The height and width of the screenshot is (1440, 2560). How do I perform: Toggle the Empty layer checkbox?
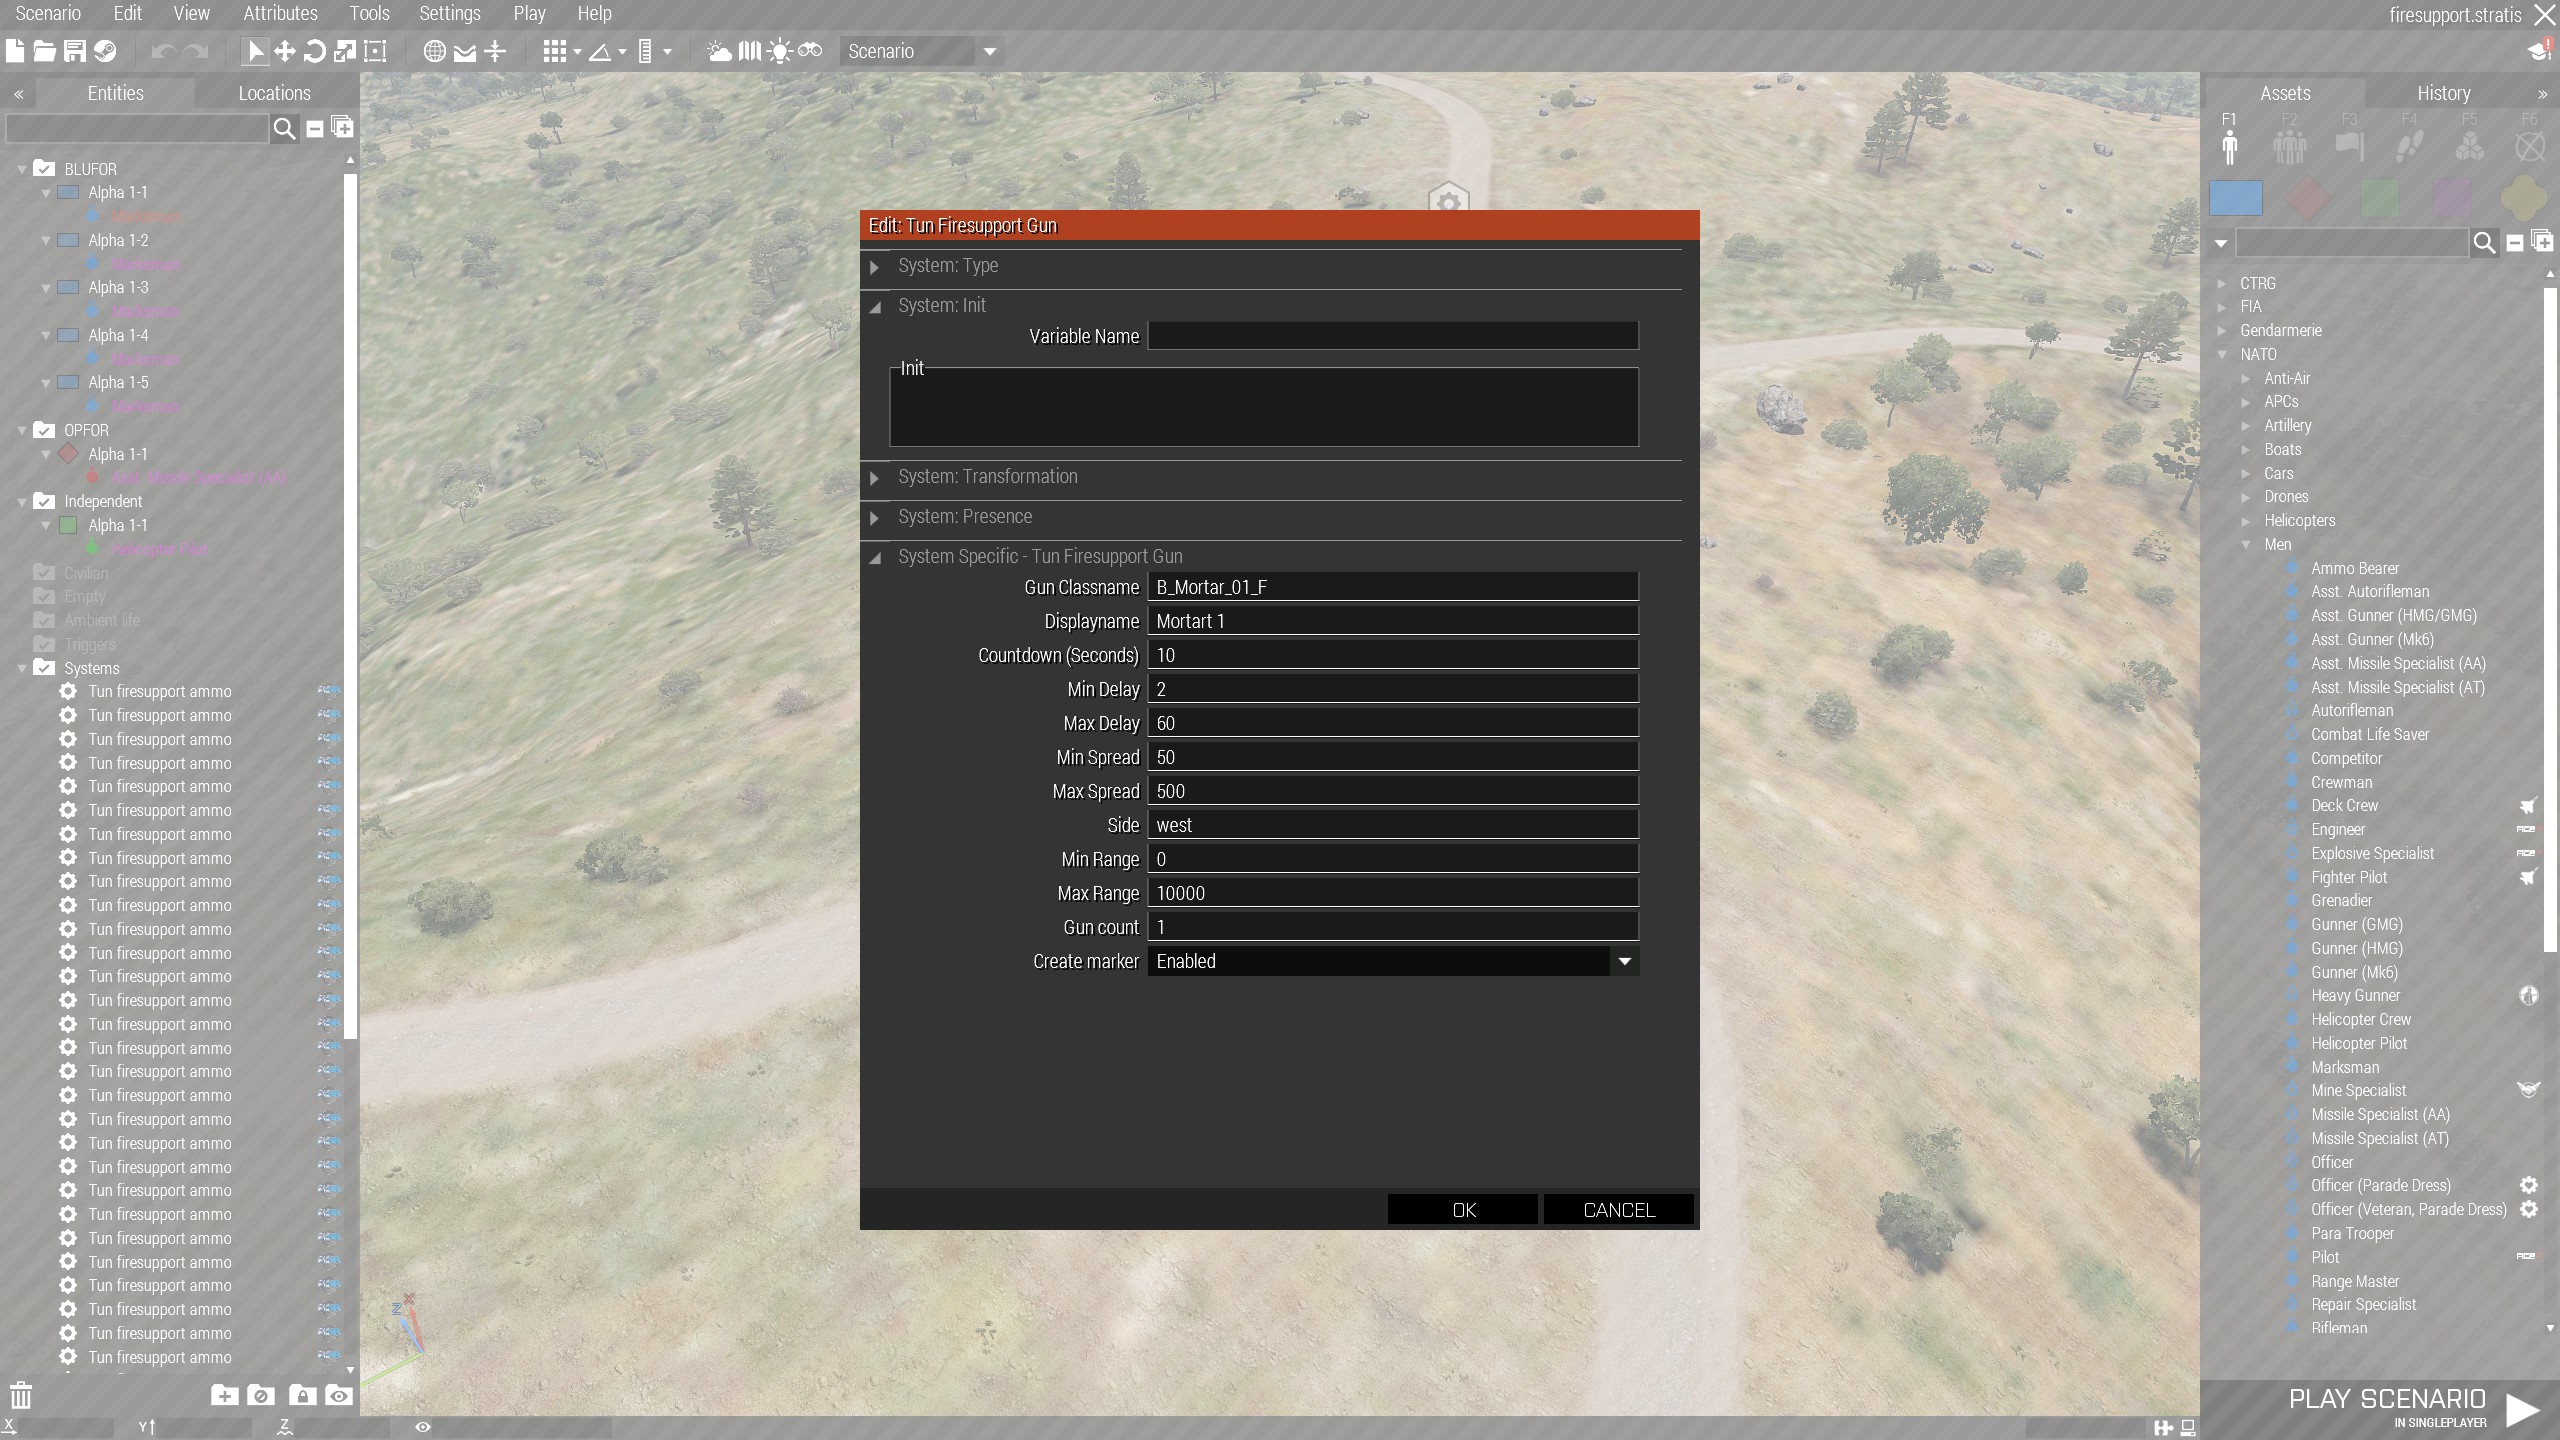[x=44, y=597]
